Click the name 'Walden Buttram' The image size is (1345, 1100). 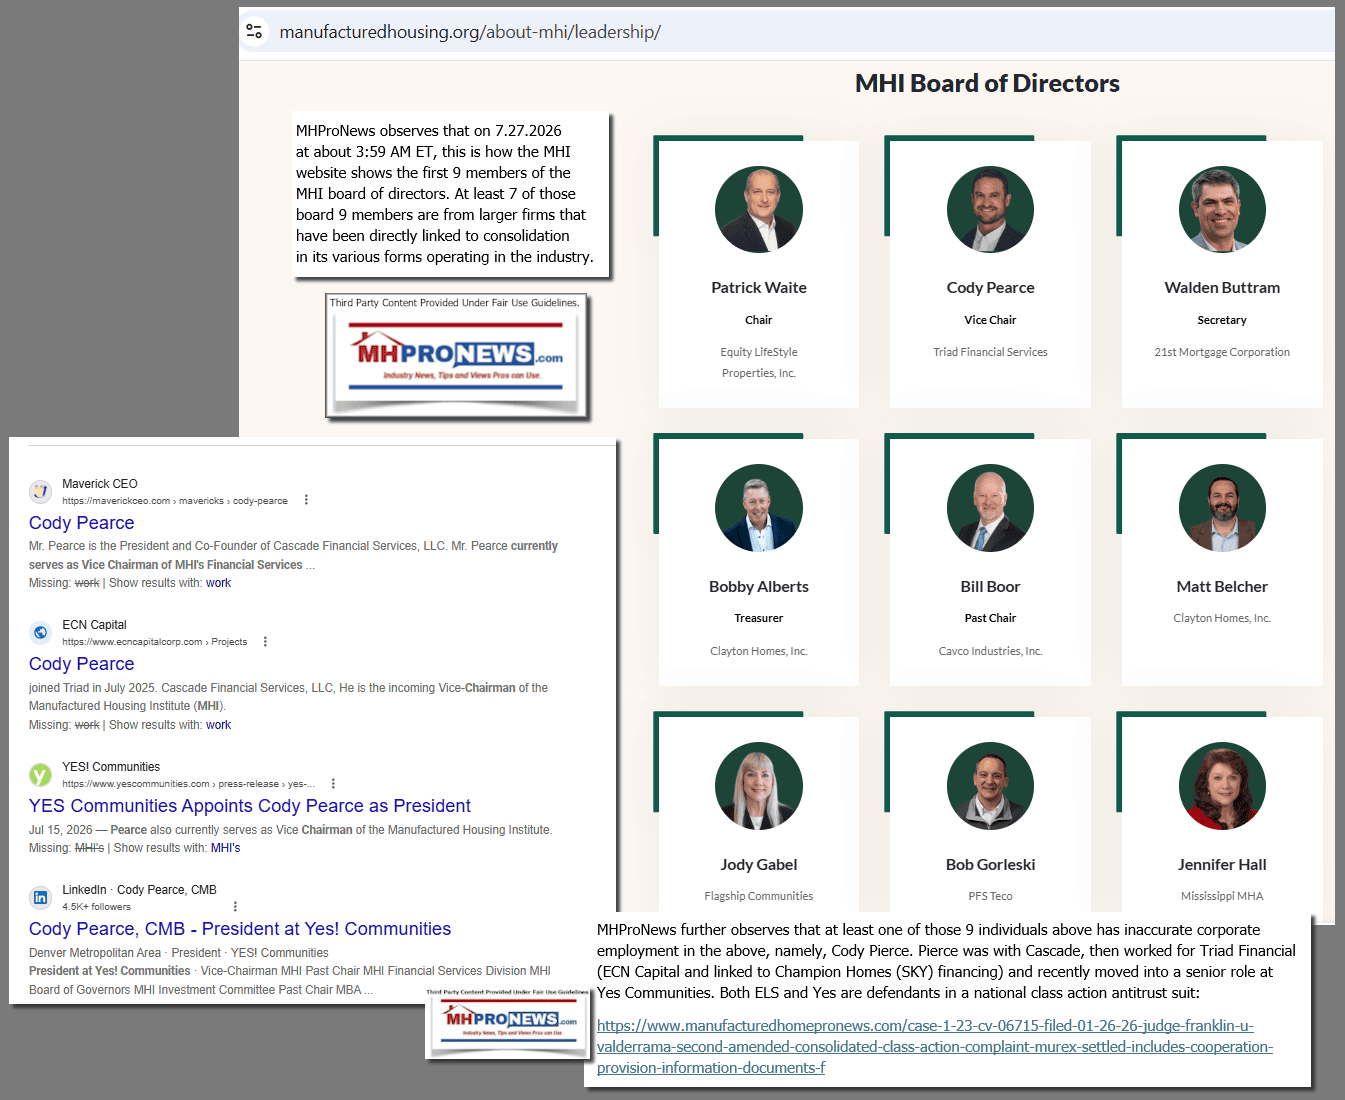(1222, 288)
